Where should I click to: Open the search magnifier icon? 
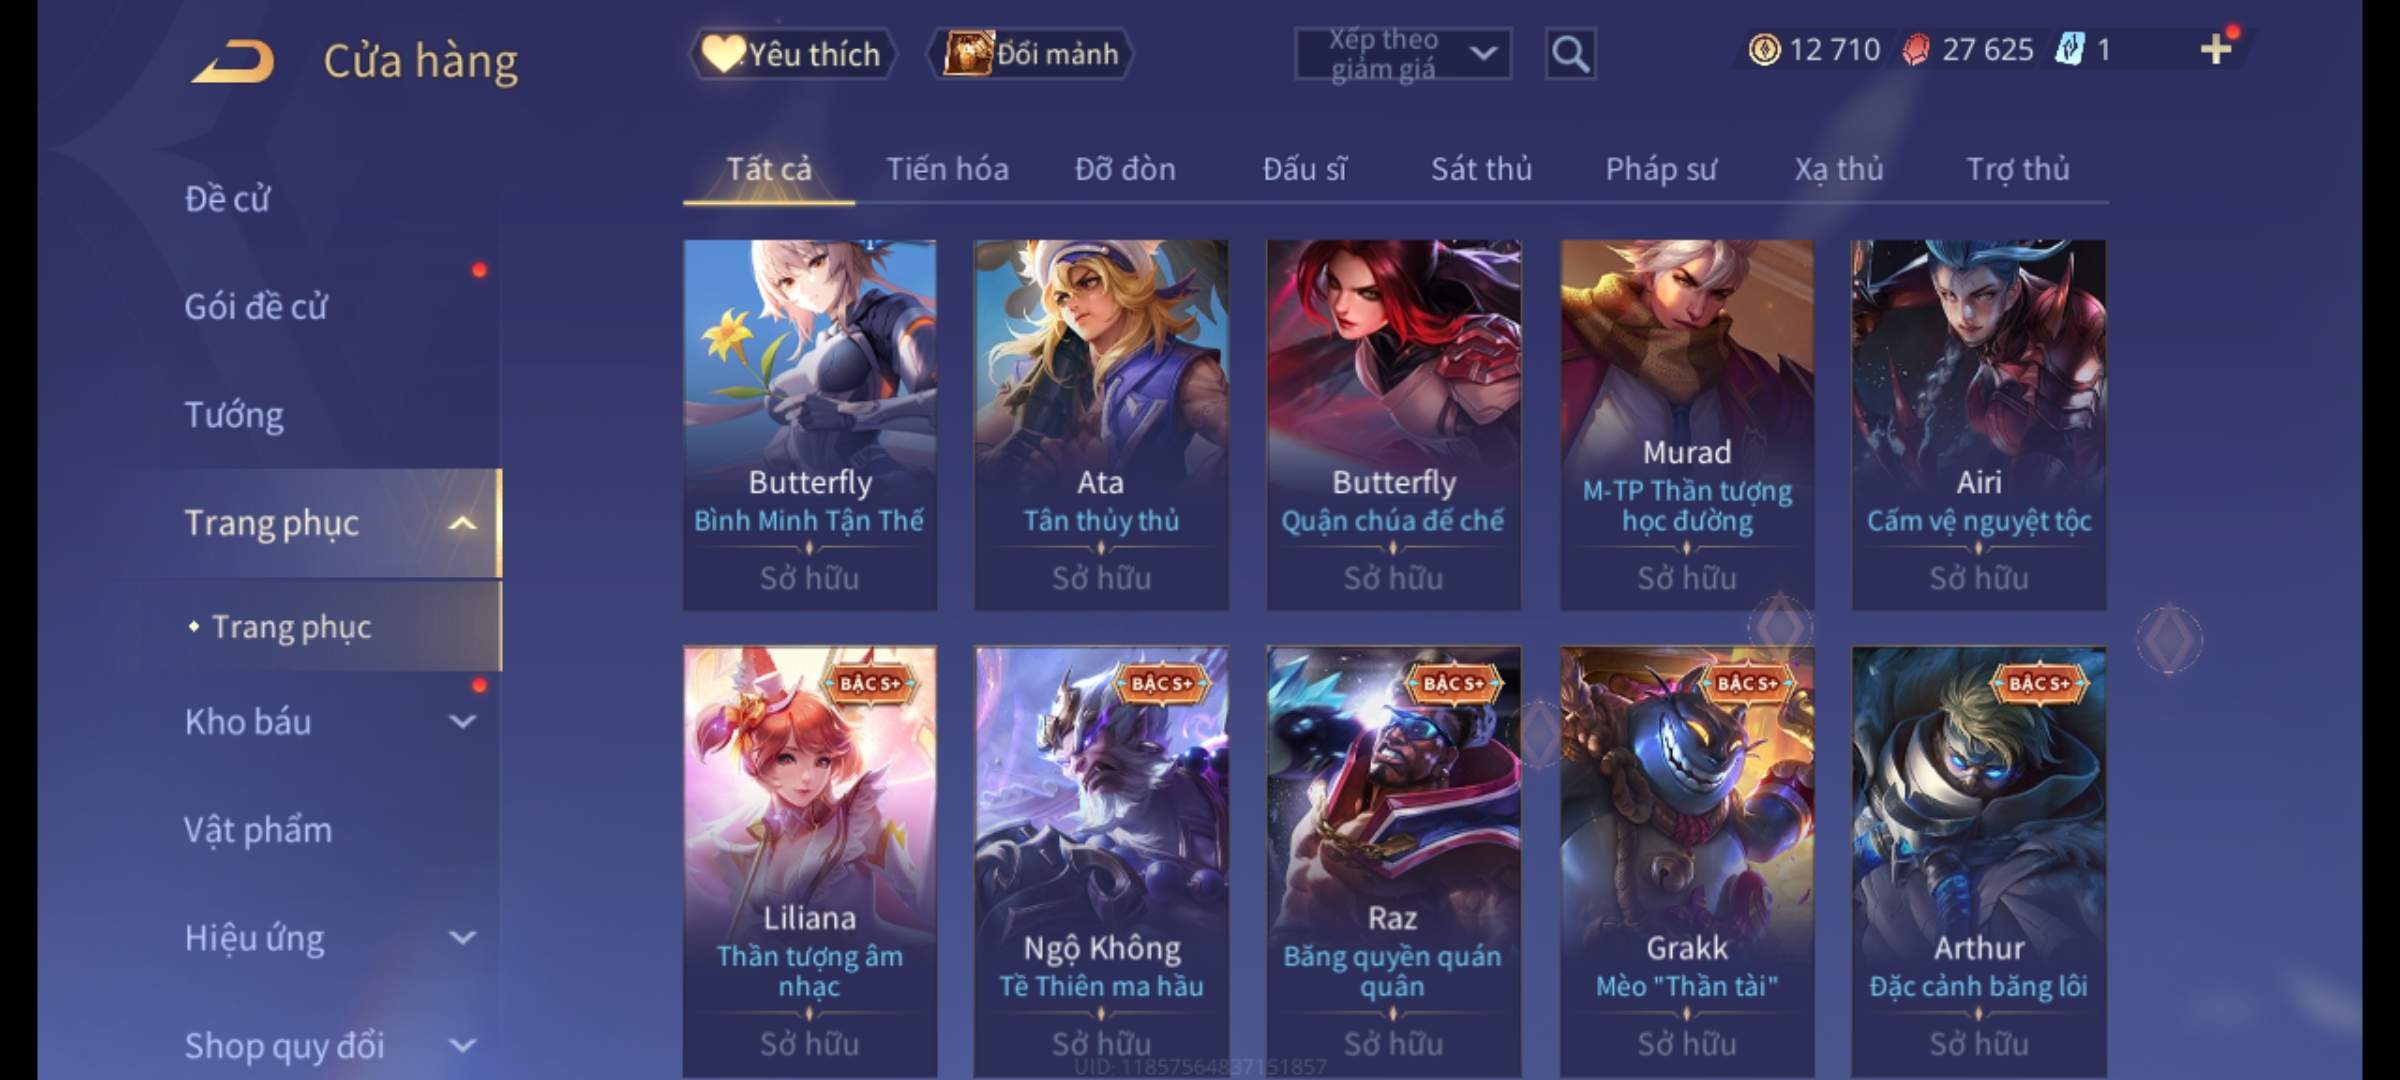coord(1570,54)
